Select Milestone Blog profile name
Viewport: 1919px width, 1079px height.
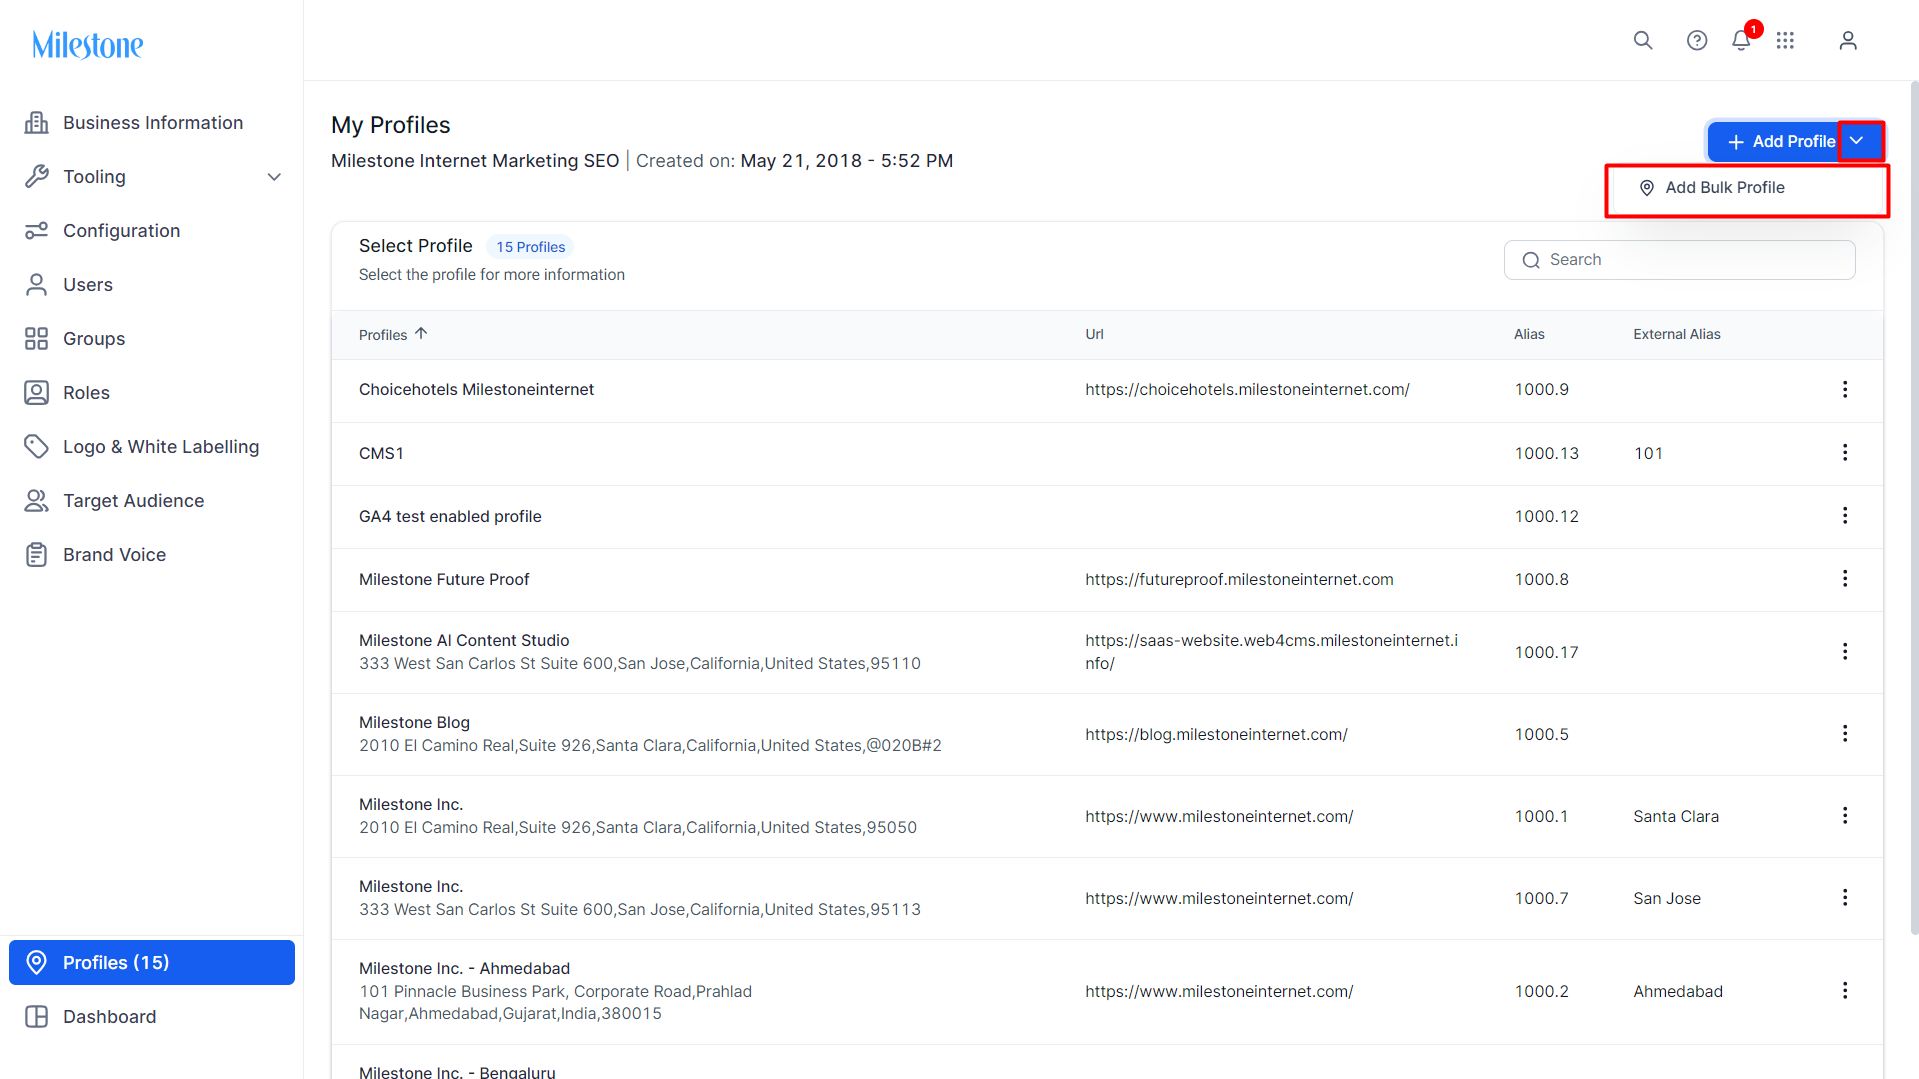(414, 722)
